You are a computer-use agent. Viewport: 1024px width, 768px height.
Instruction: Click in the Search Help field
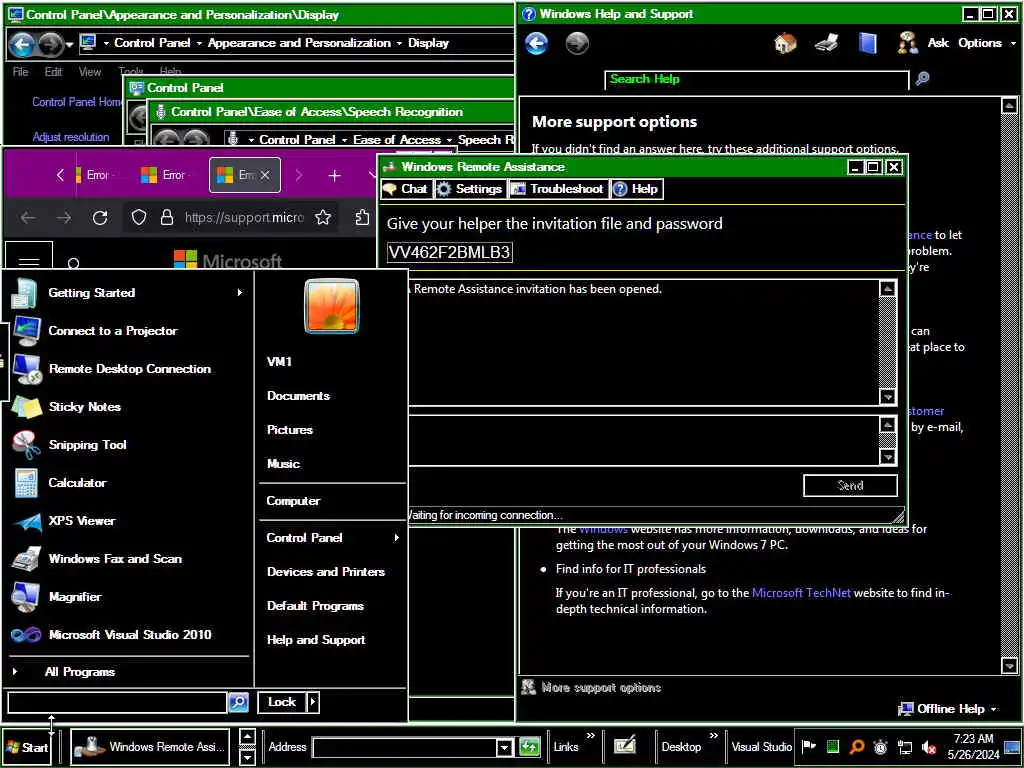coord(756,80)
